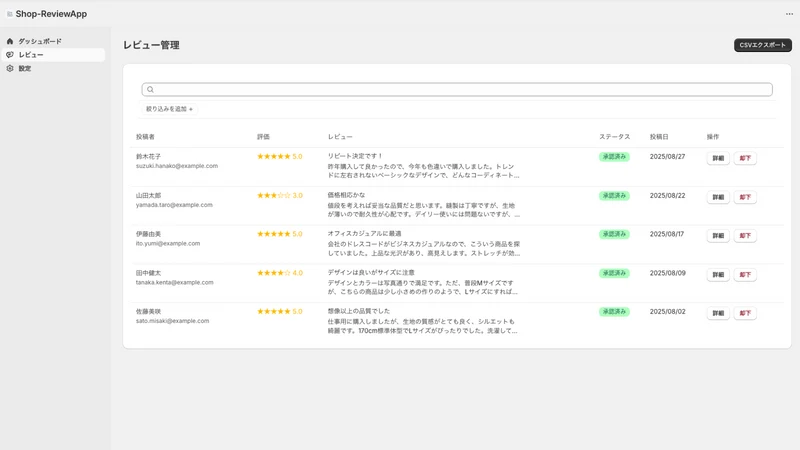This screenshot has height=450, width=800.
Task: Click the date 2025/08/02
Action: 667,311
